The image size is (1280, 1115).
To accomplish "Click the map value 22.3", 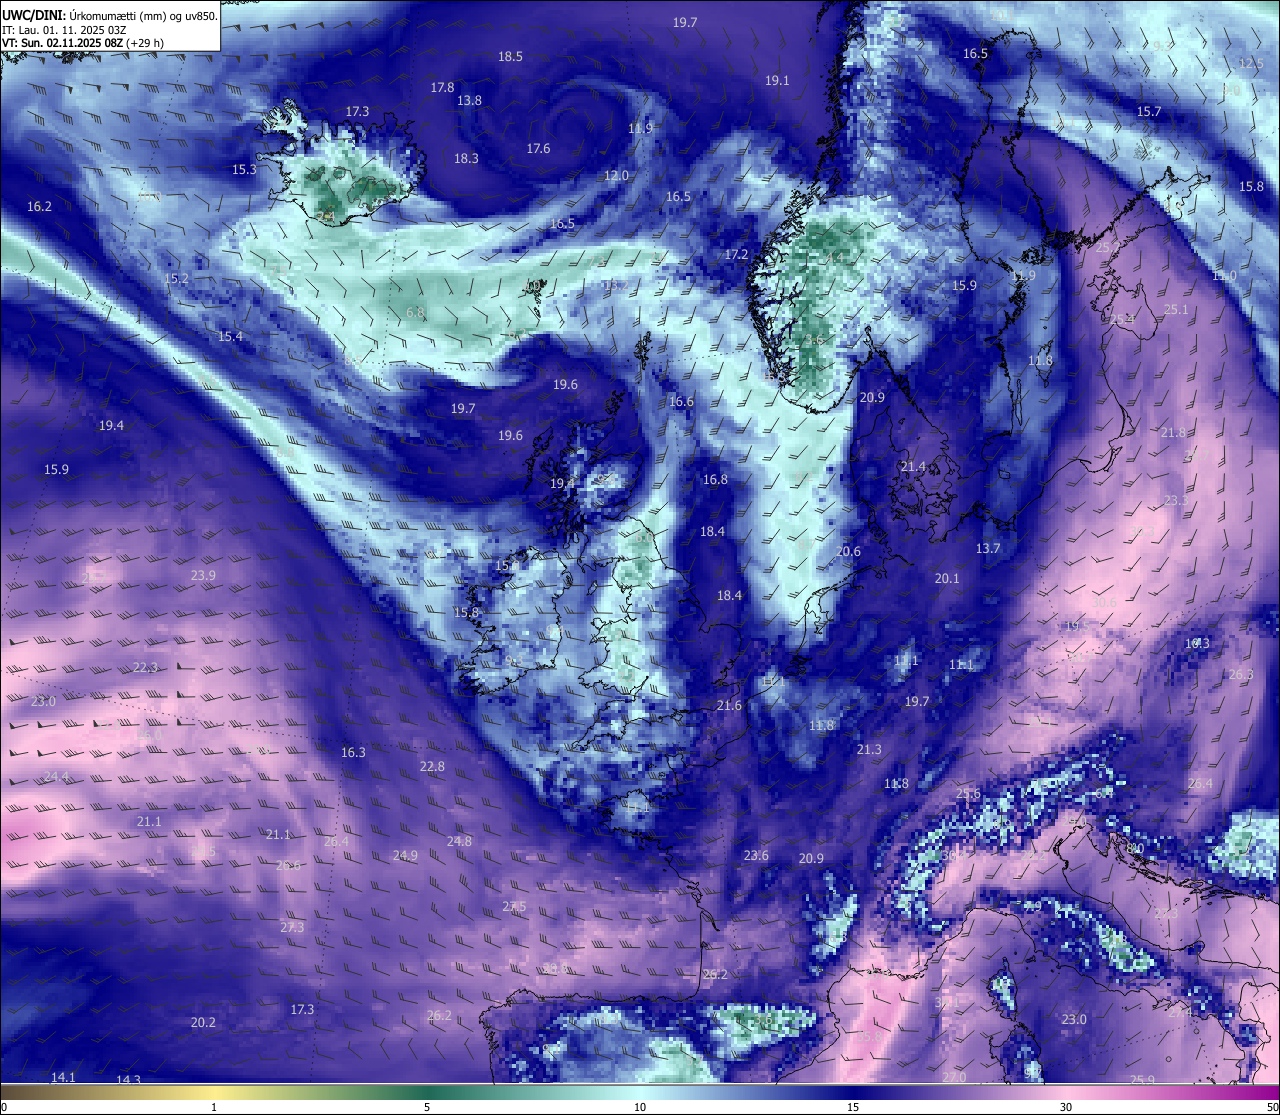I will [x=145, y=668].
